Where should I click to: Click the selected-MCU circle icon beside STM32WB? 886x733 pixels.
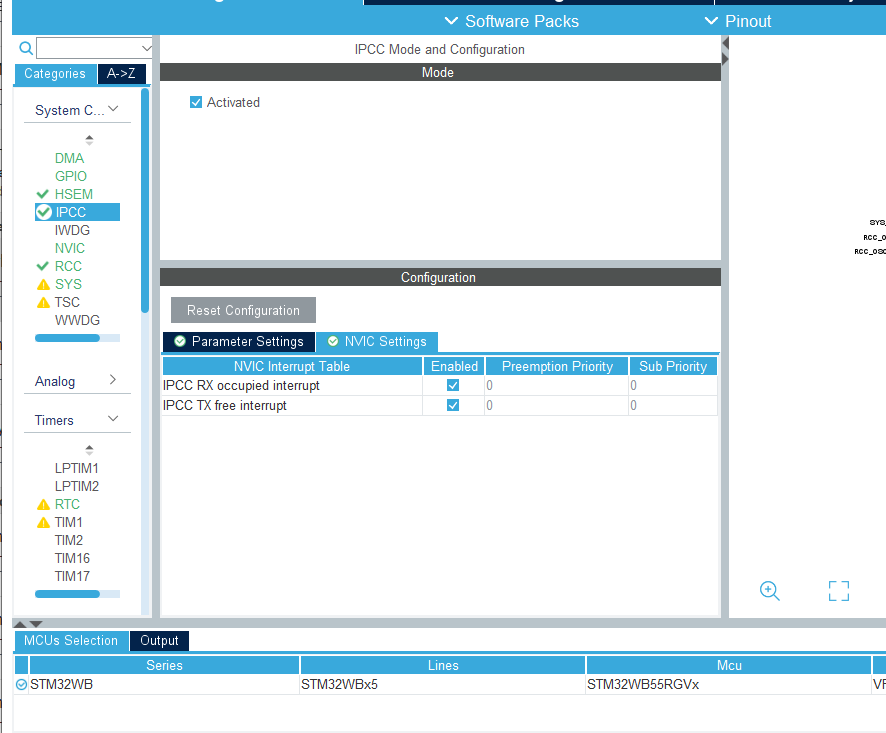click(21, 684)
